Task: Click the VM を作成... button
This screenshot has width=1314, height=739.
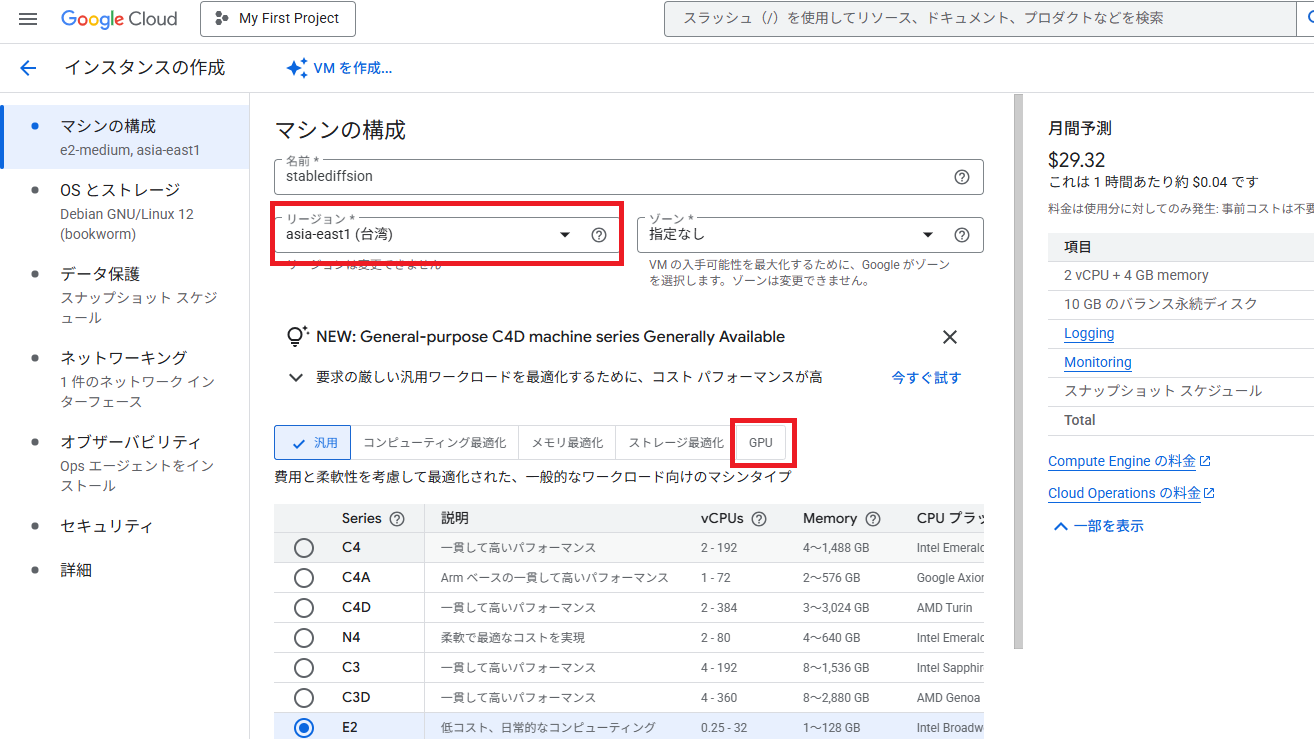Action: click(x=339, y=68)
